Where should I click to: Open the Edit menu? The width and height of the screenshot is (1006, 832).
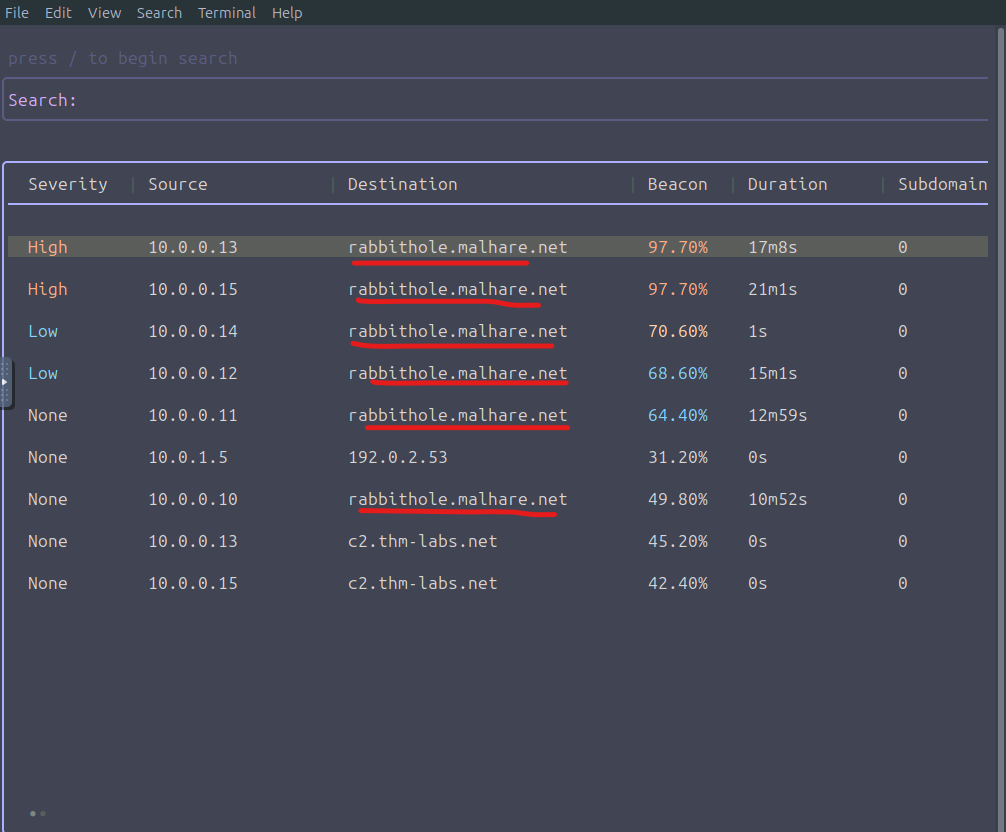58,13
